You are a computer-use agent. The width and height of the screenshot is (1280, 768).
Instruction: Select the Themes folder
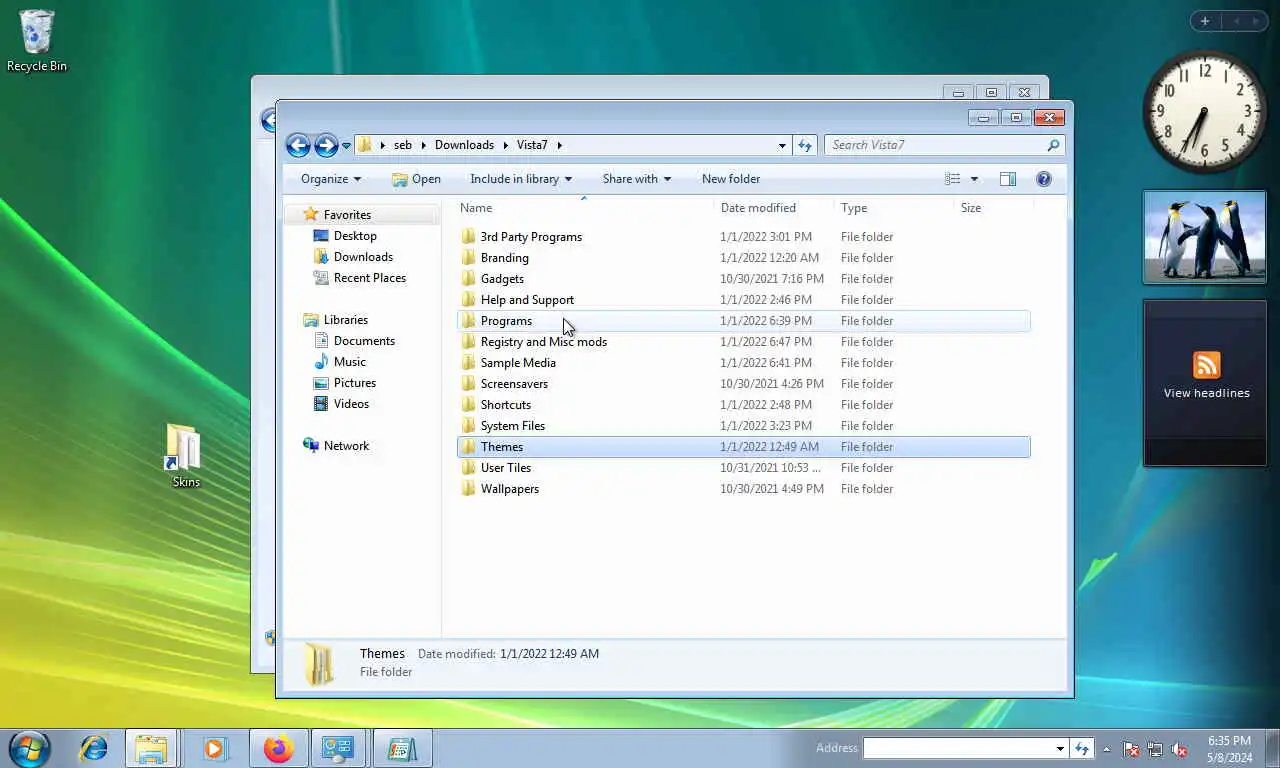(502, 447)
